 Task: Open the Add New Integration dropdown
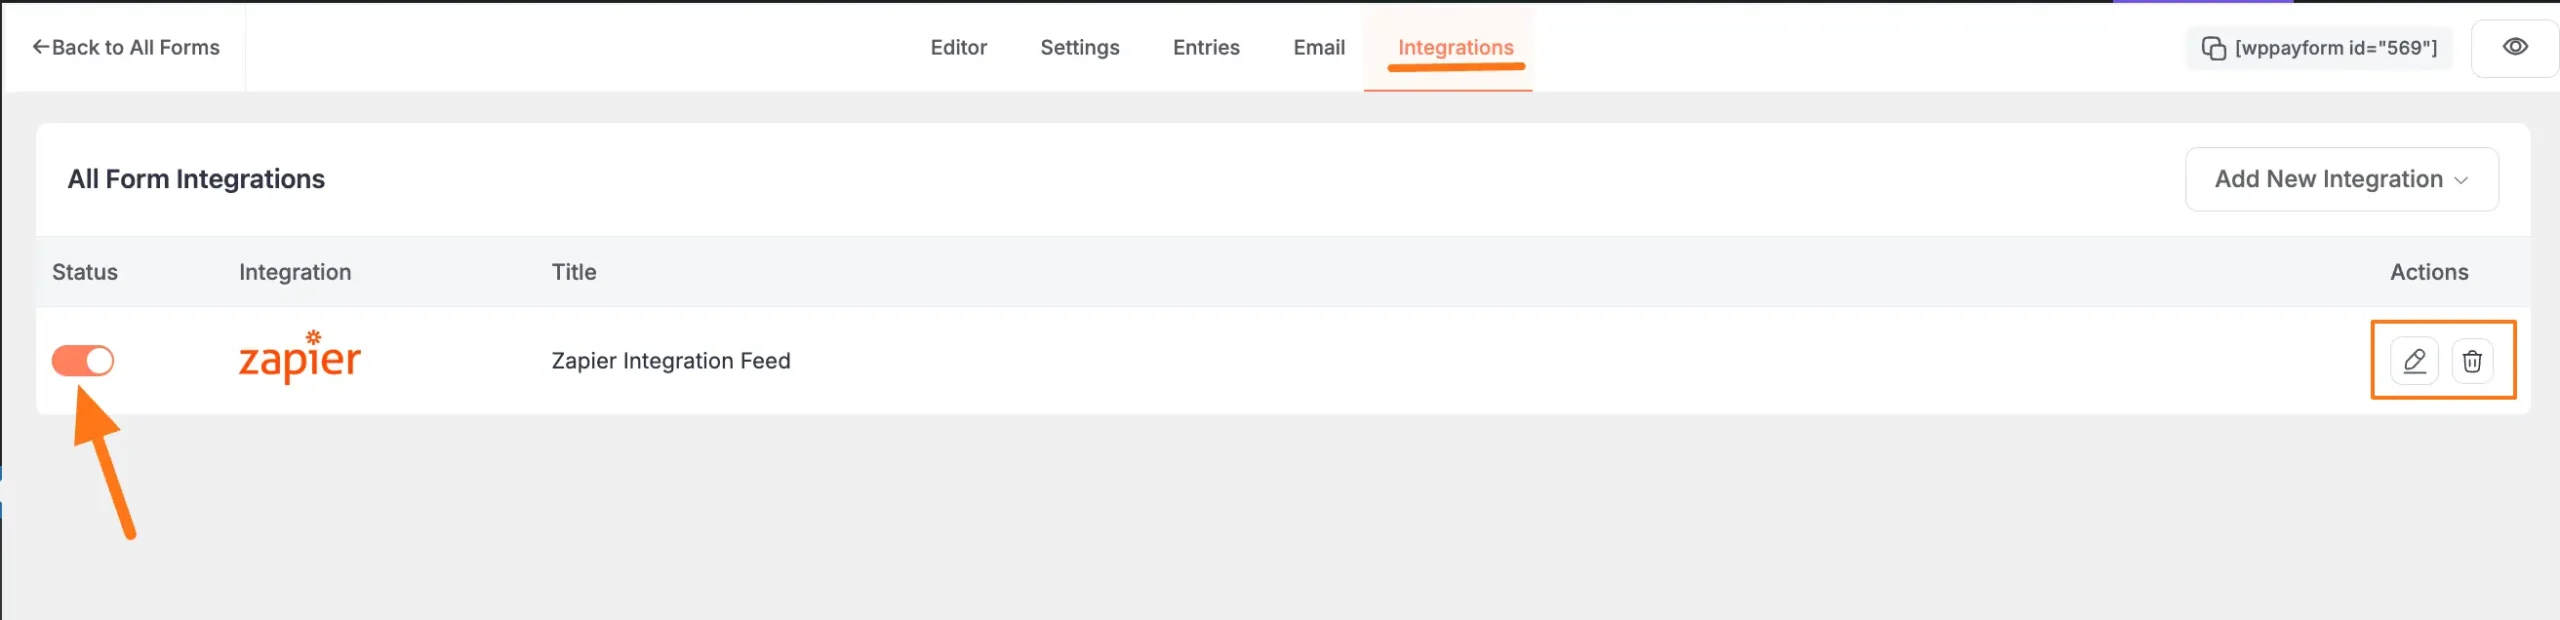point(2328,179)
